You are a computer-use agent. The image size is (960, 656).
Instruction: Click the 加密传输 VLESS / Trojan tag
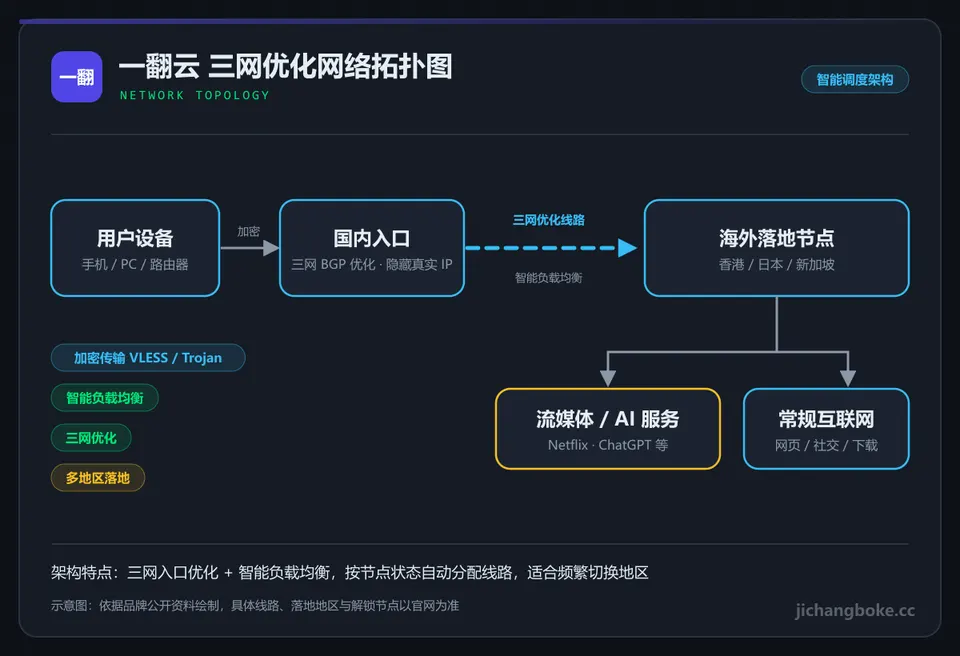[148, 358]
